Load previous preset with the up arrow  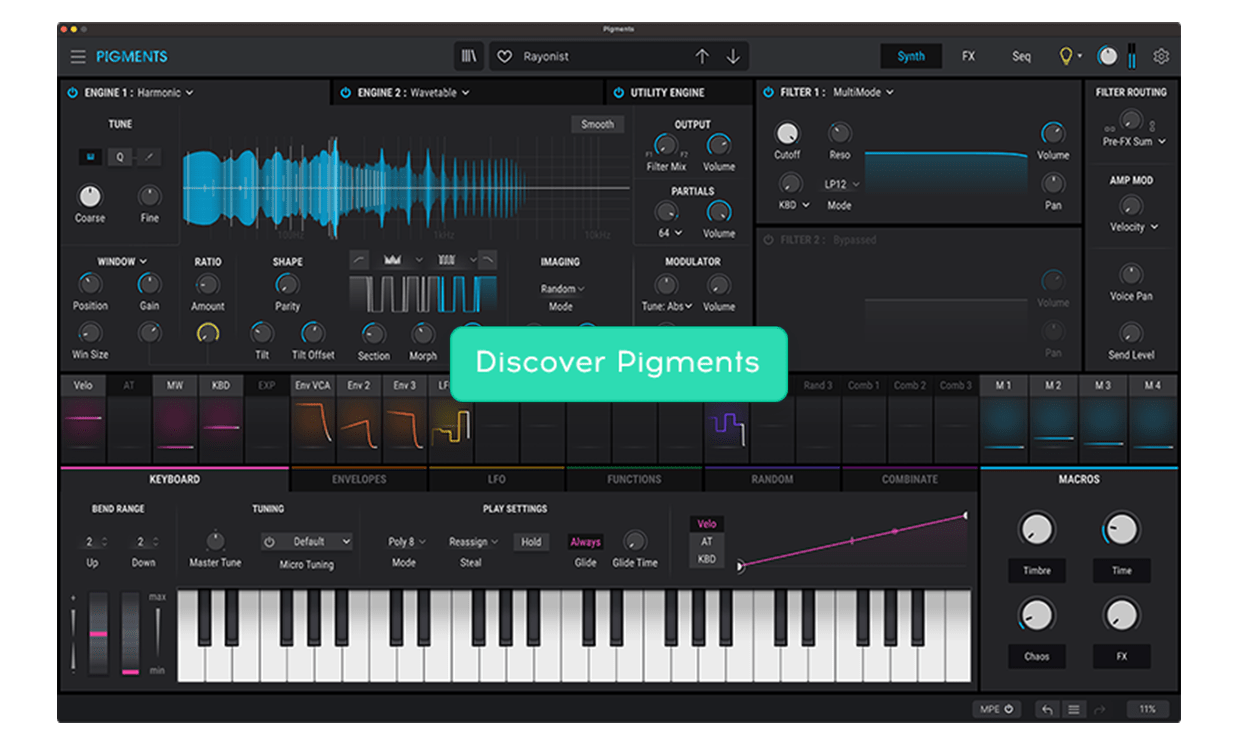pyautogui.click(x=702, y=57)
